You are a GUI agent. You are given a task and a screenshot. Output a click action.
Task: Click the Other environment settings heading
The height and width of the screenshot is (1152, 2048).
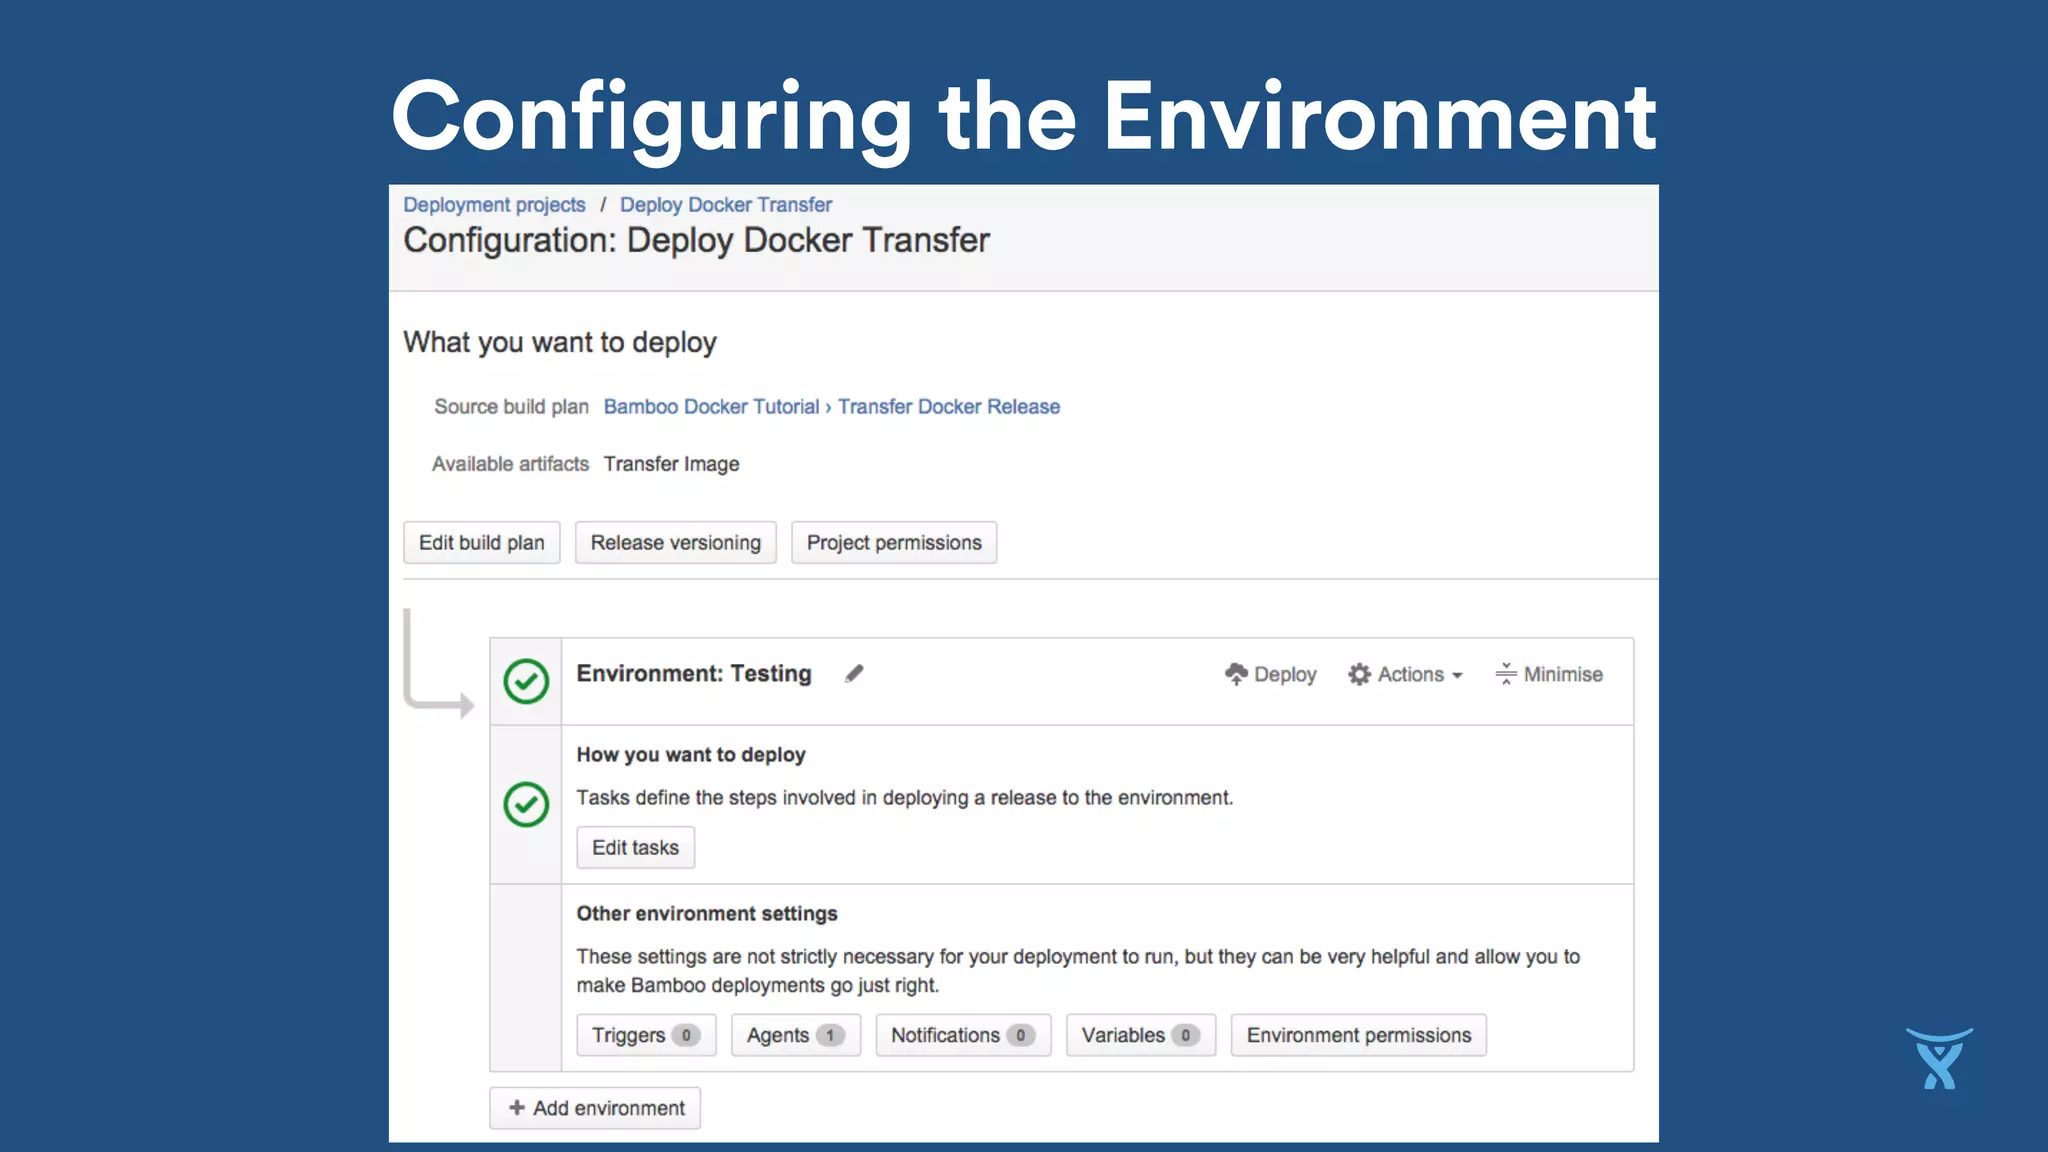707,914
